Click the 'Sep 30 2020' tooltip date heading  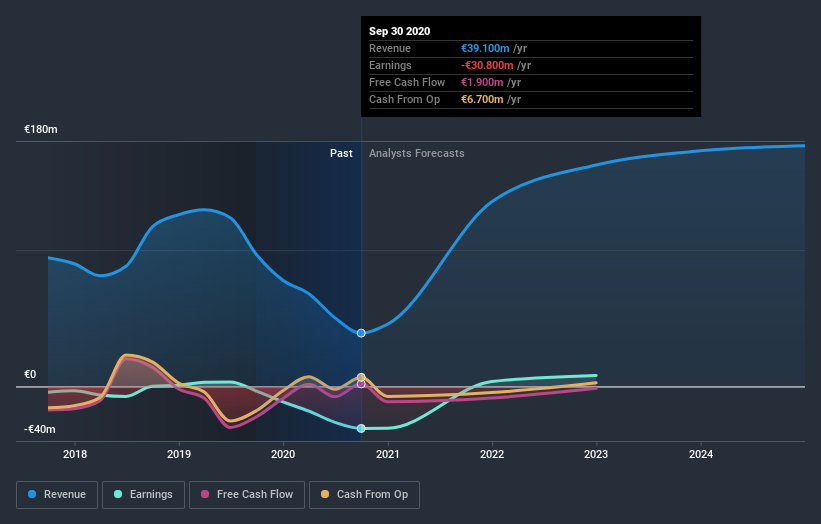(400, 31)
